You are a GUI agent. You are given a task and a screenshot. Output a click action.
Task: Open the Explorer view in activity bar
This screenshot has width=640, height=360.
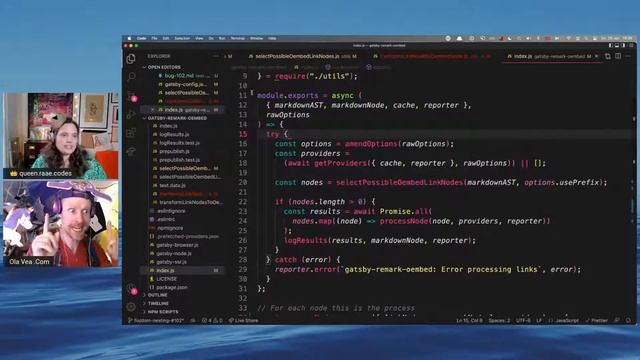pos(131,59)
